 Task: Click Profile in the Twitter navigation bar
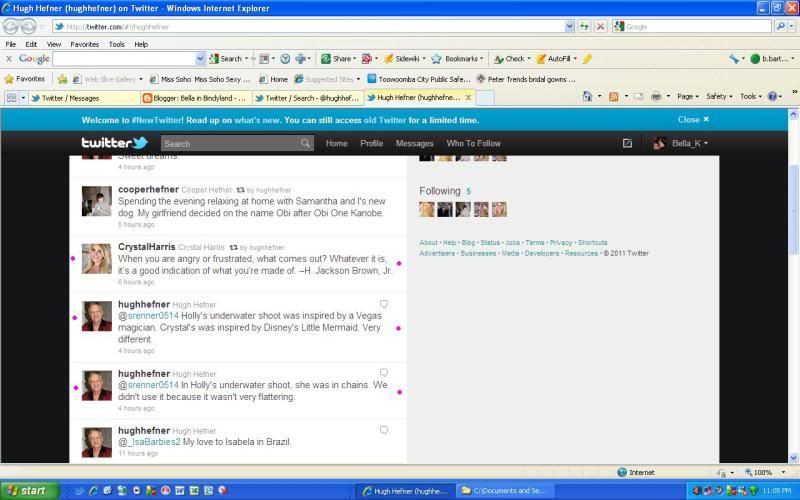pos(371,143)
